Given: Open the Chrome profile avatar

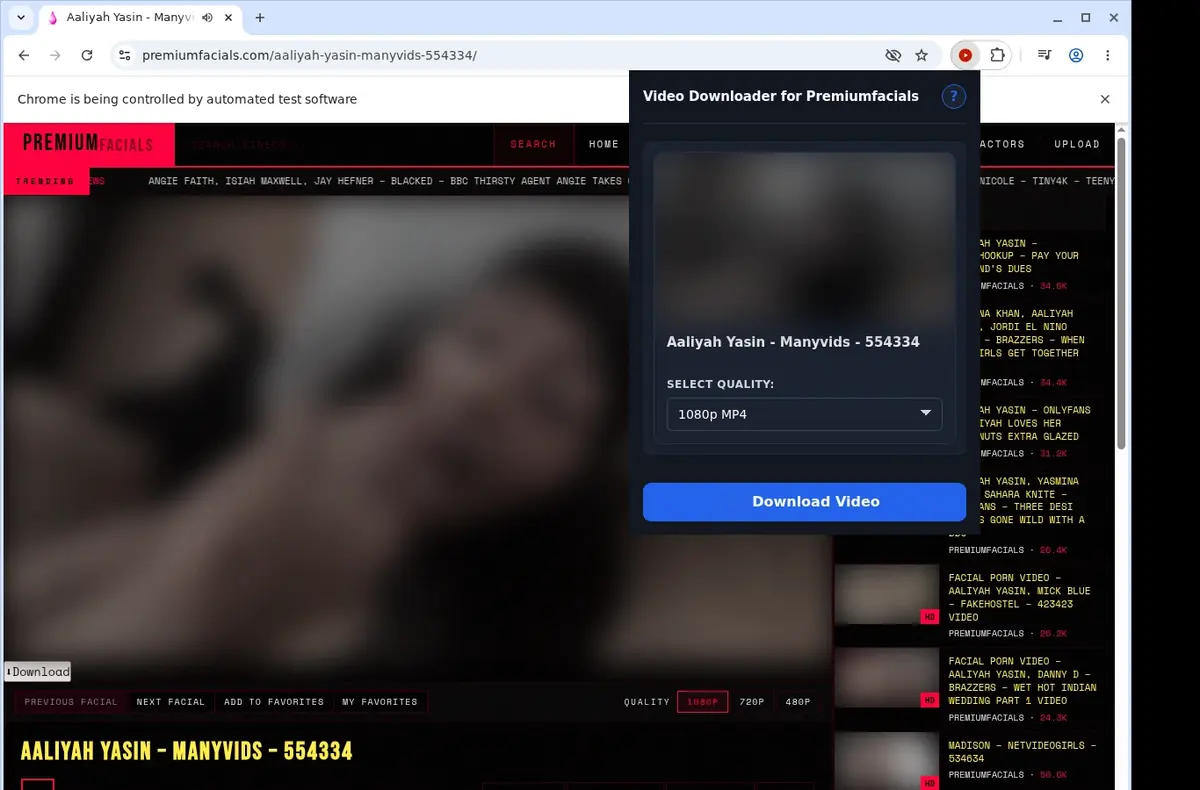Looking at the screenshot, I should coord(1076,56).
